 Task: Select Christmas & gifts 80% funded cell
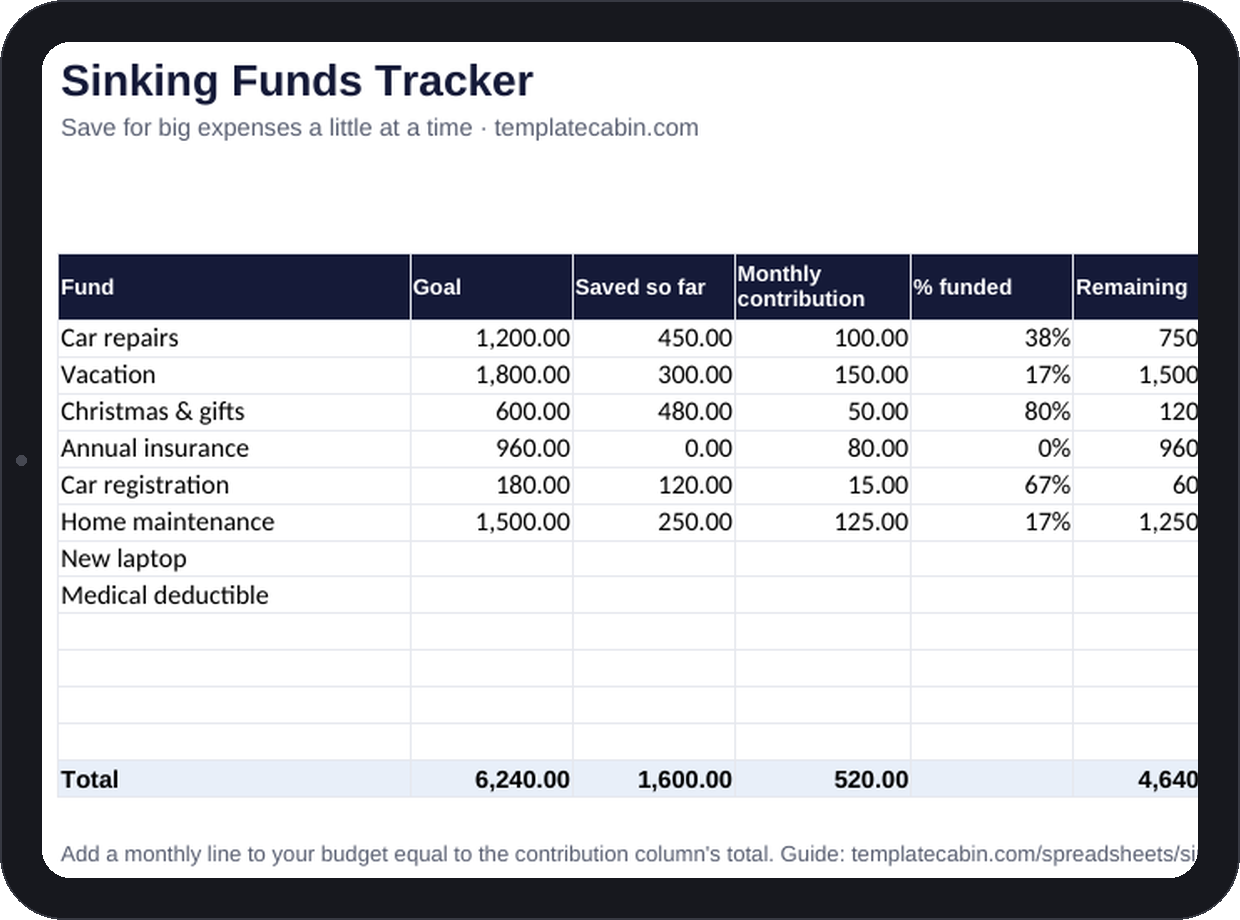point(992,412)
